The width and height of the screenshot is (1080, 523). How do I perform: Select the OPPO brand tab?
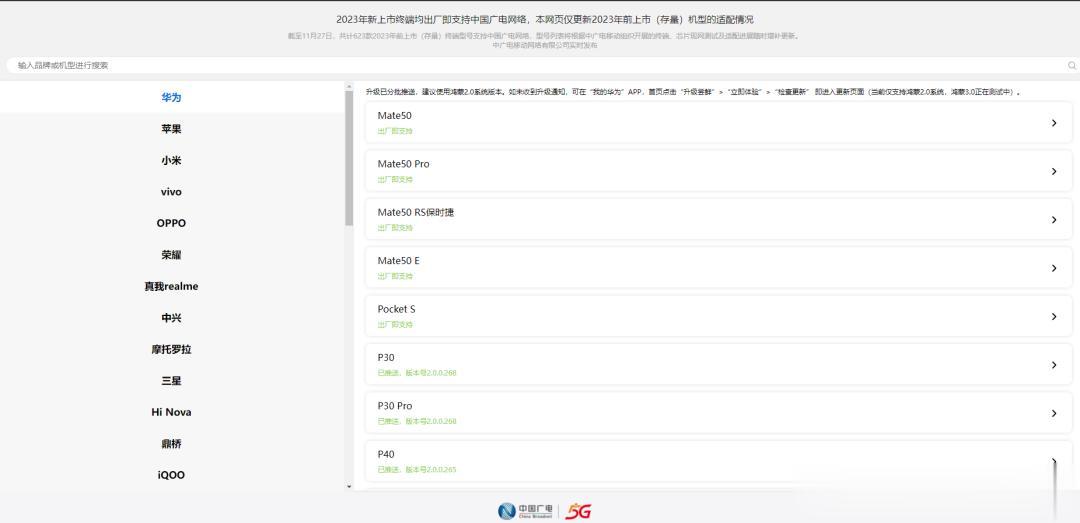(x=172, y=223)
